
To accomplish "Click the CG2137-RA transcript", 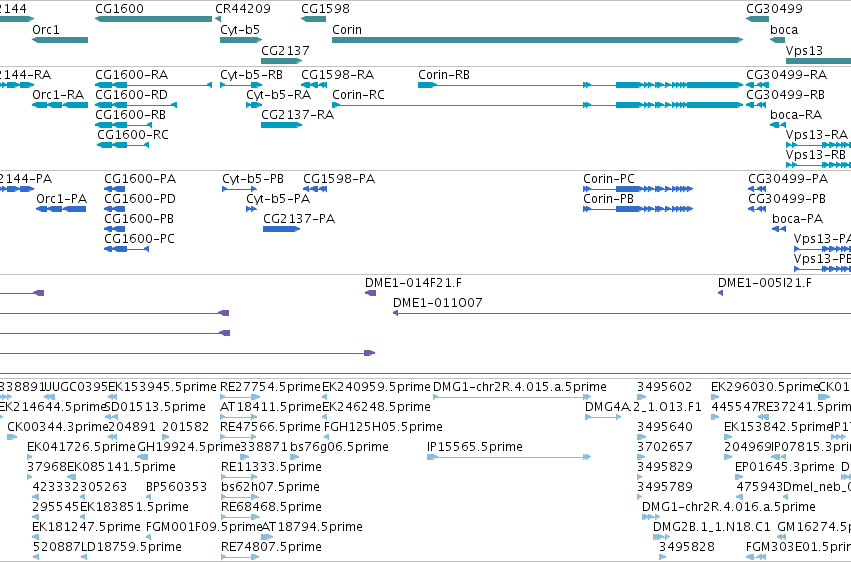I will (x=282, y=125).
